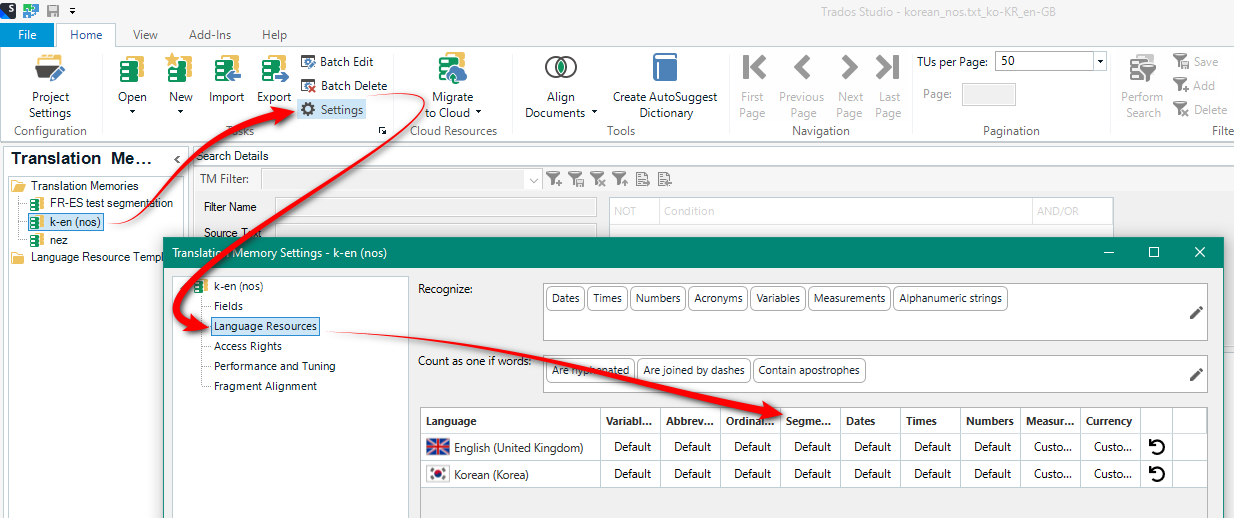1234x518 pixels.
Task: Switch to the Help tab
Action: (274, 35)
